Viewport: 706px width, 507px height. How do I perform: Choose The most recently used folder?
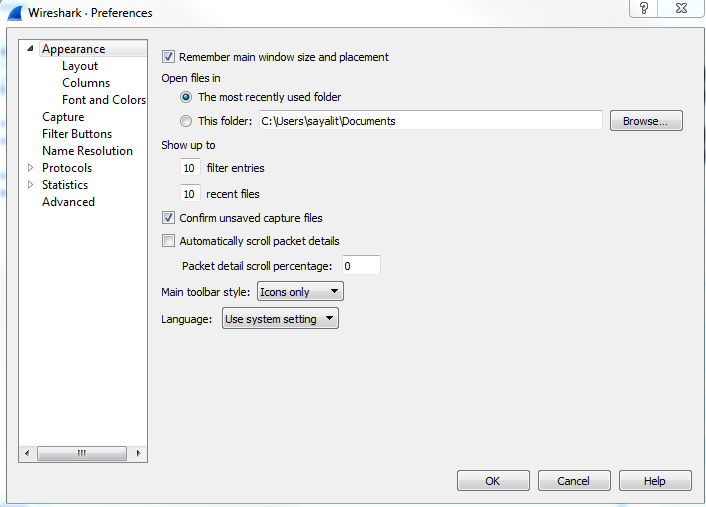187,97
